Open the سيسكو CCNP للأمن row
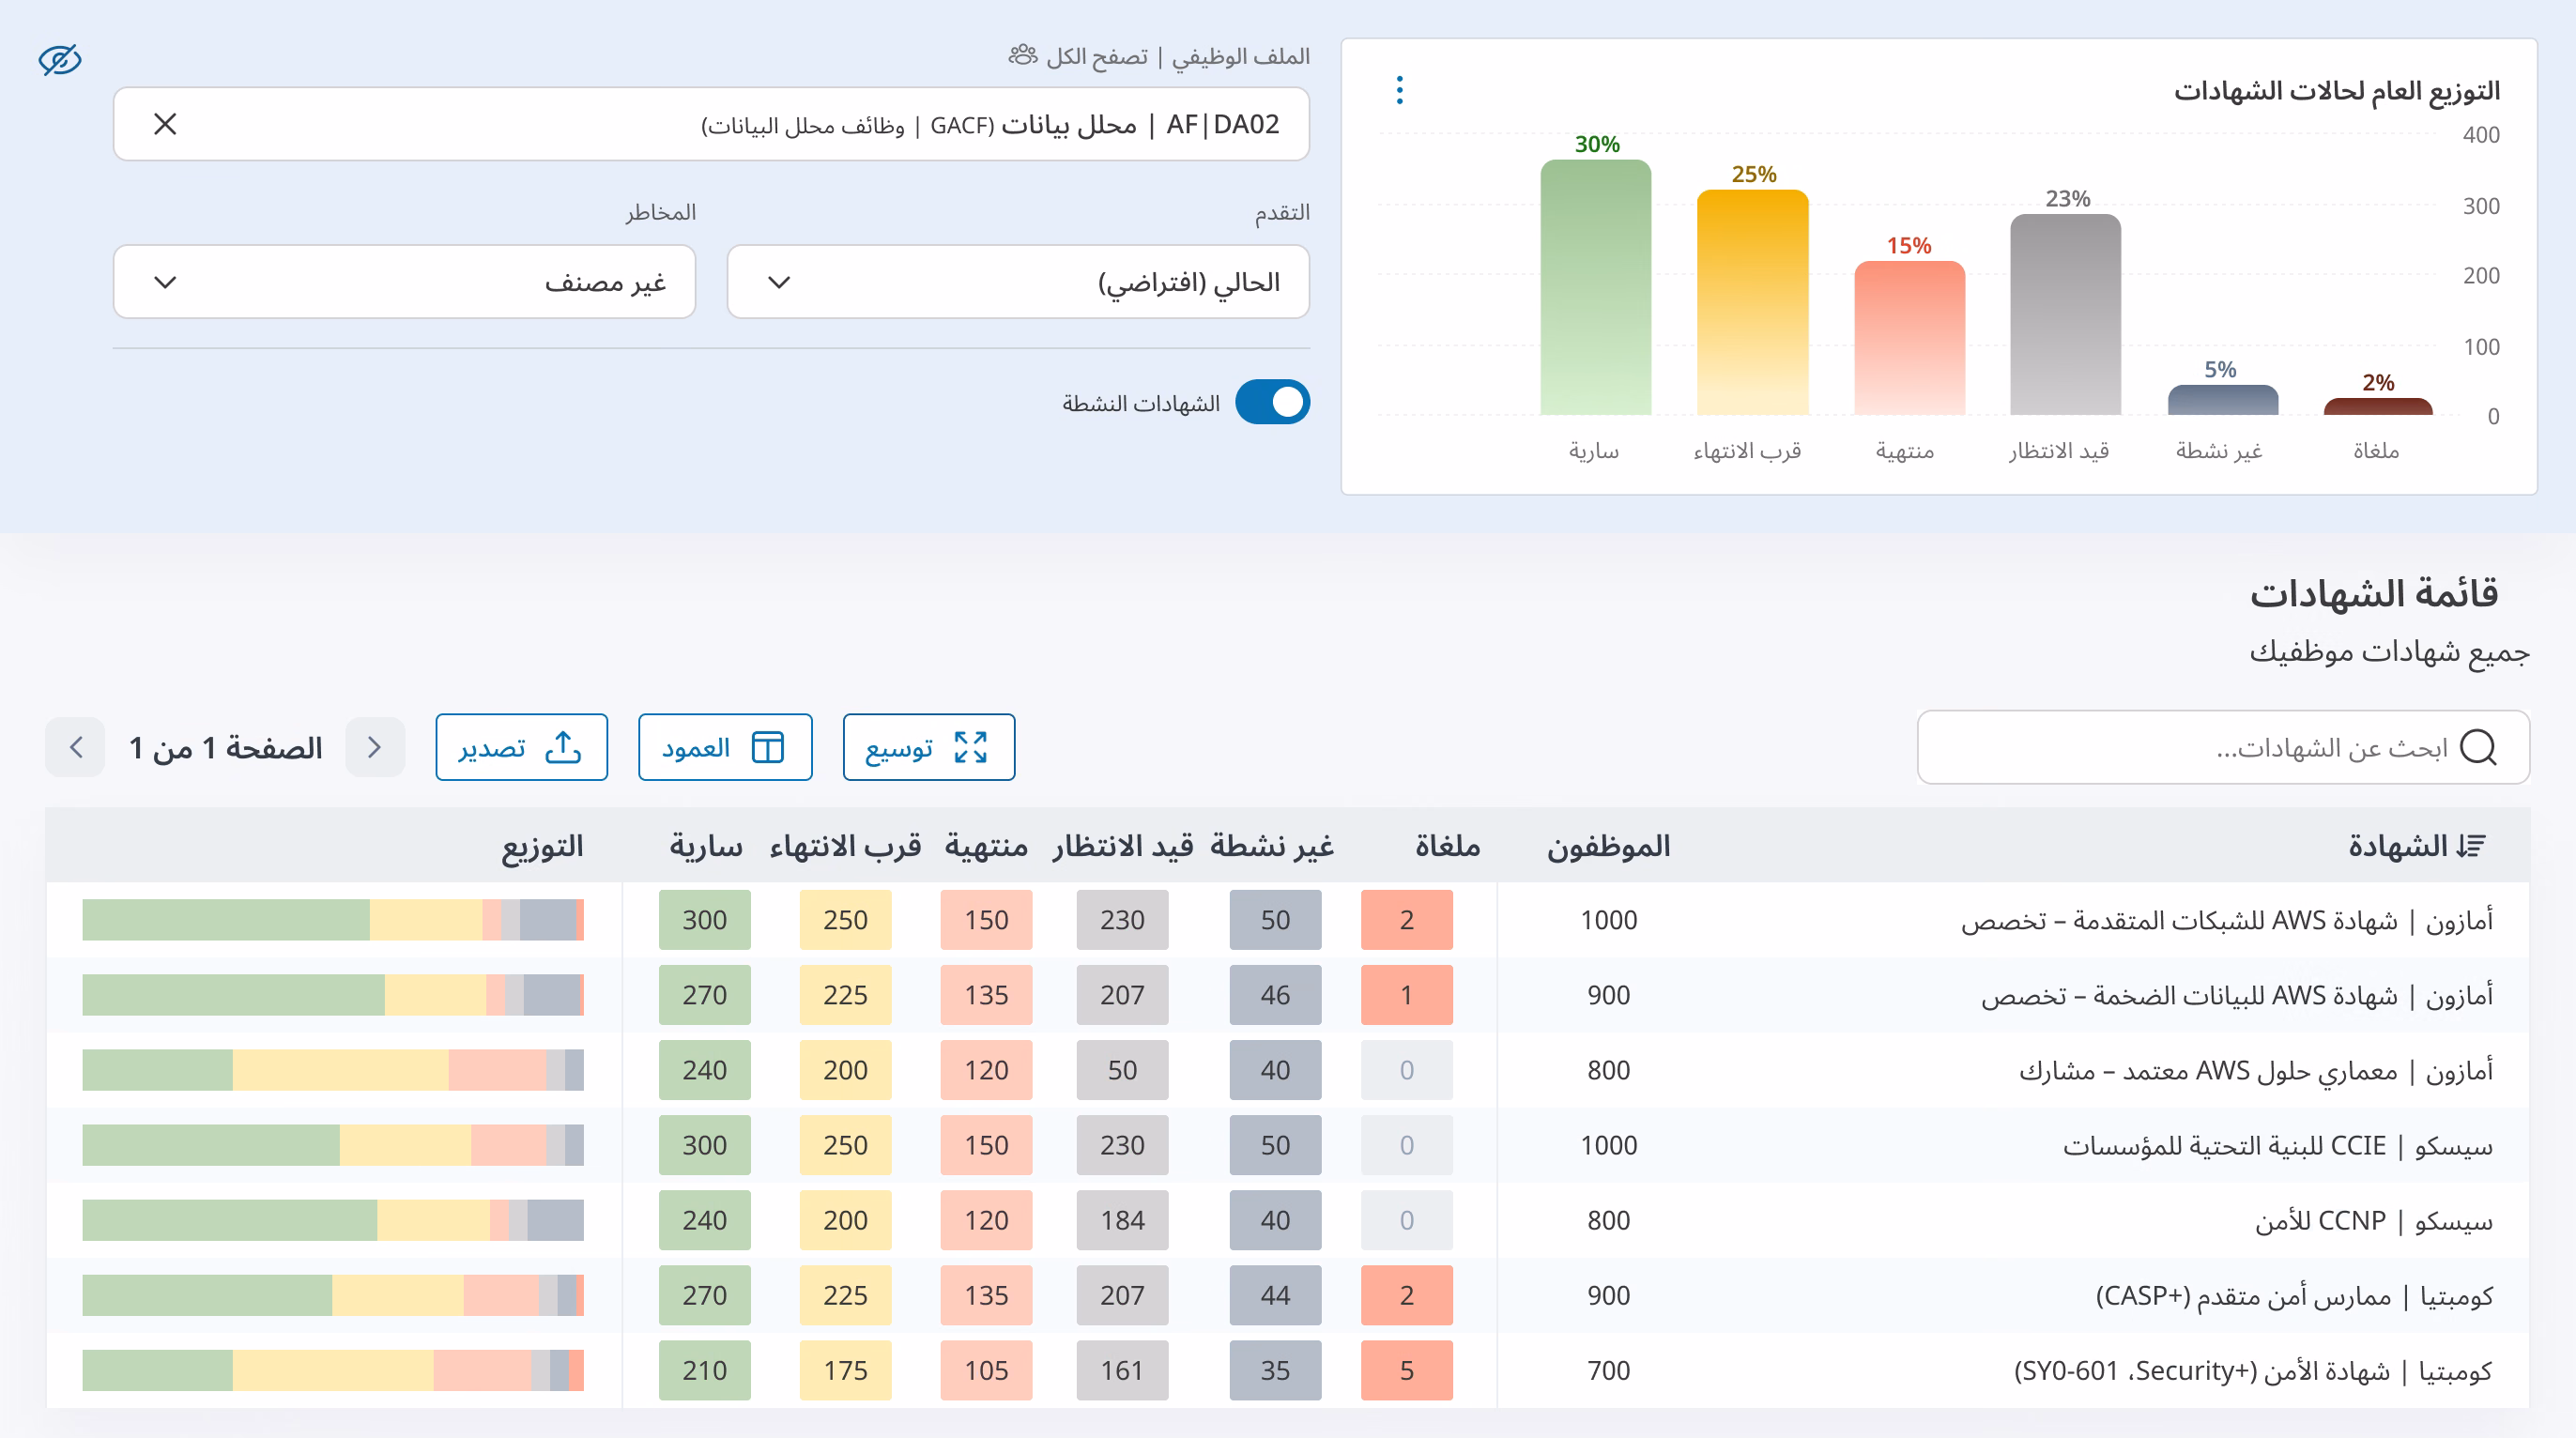Viewport: 2576px width, 1438px height. 1288,1220
